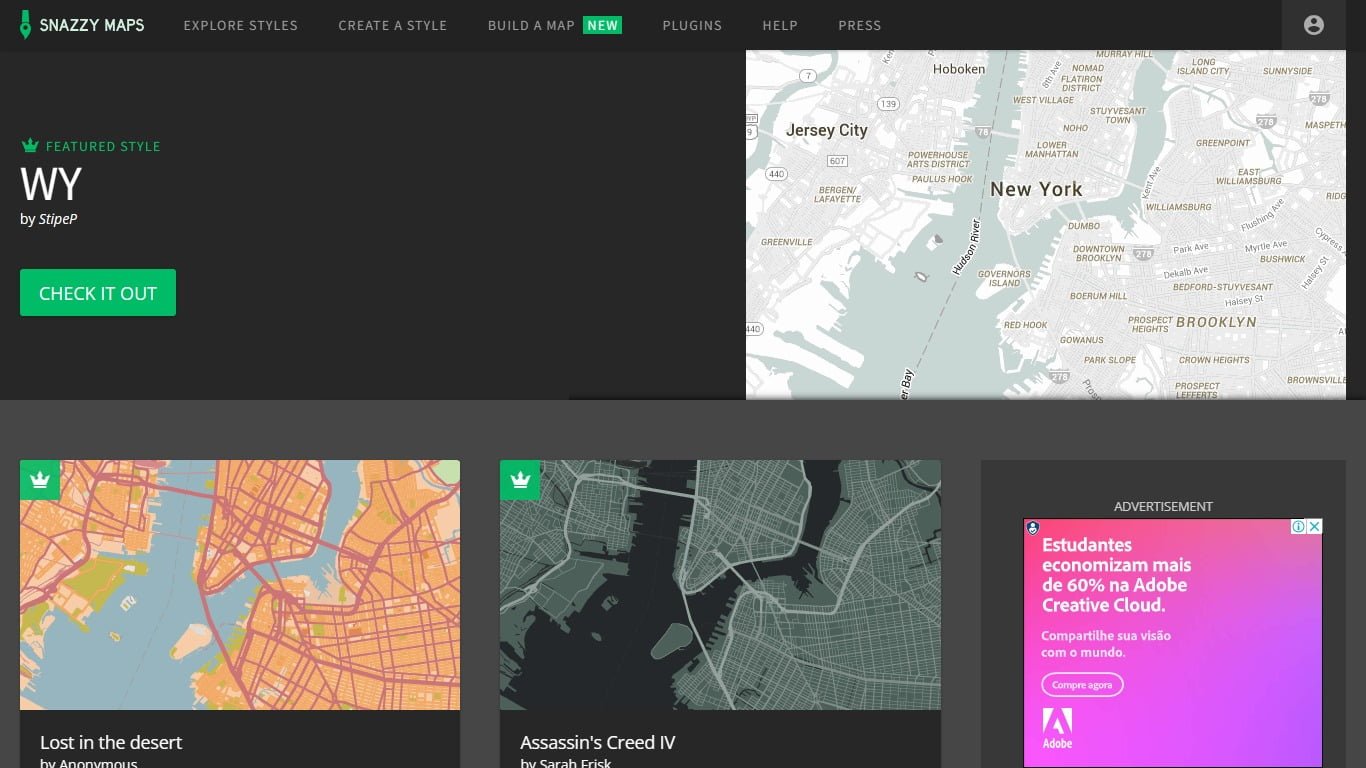This screenshot has height=768, width=1366.
Task: Open Build a Map page
Action: [x=555, y=25]
